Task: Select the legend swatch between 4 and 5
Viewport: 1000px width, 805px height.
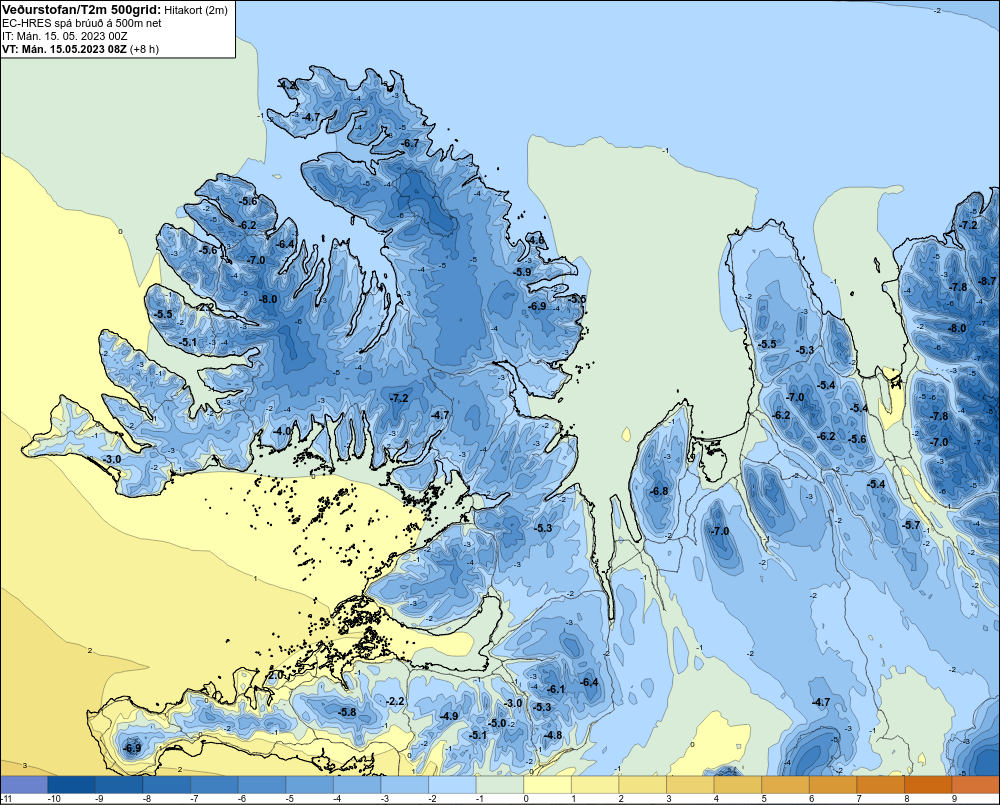Action: click(738, 784)
